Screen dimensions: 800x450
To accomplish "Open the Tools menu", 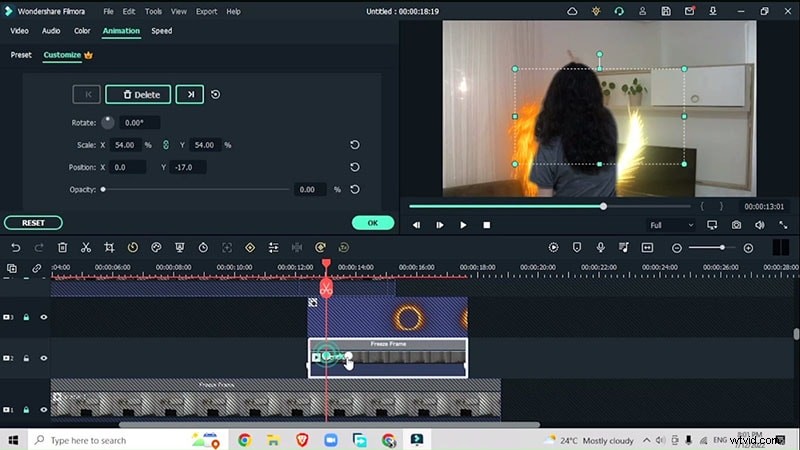I will click(x=153, y=12).
